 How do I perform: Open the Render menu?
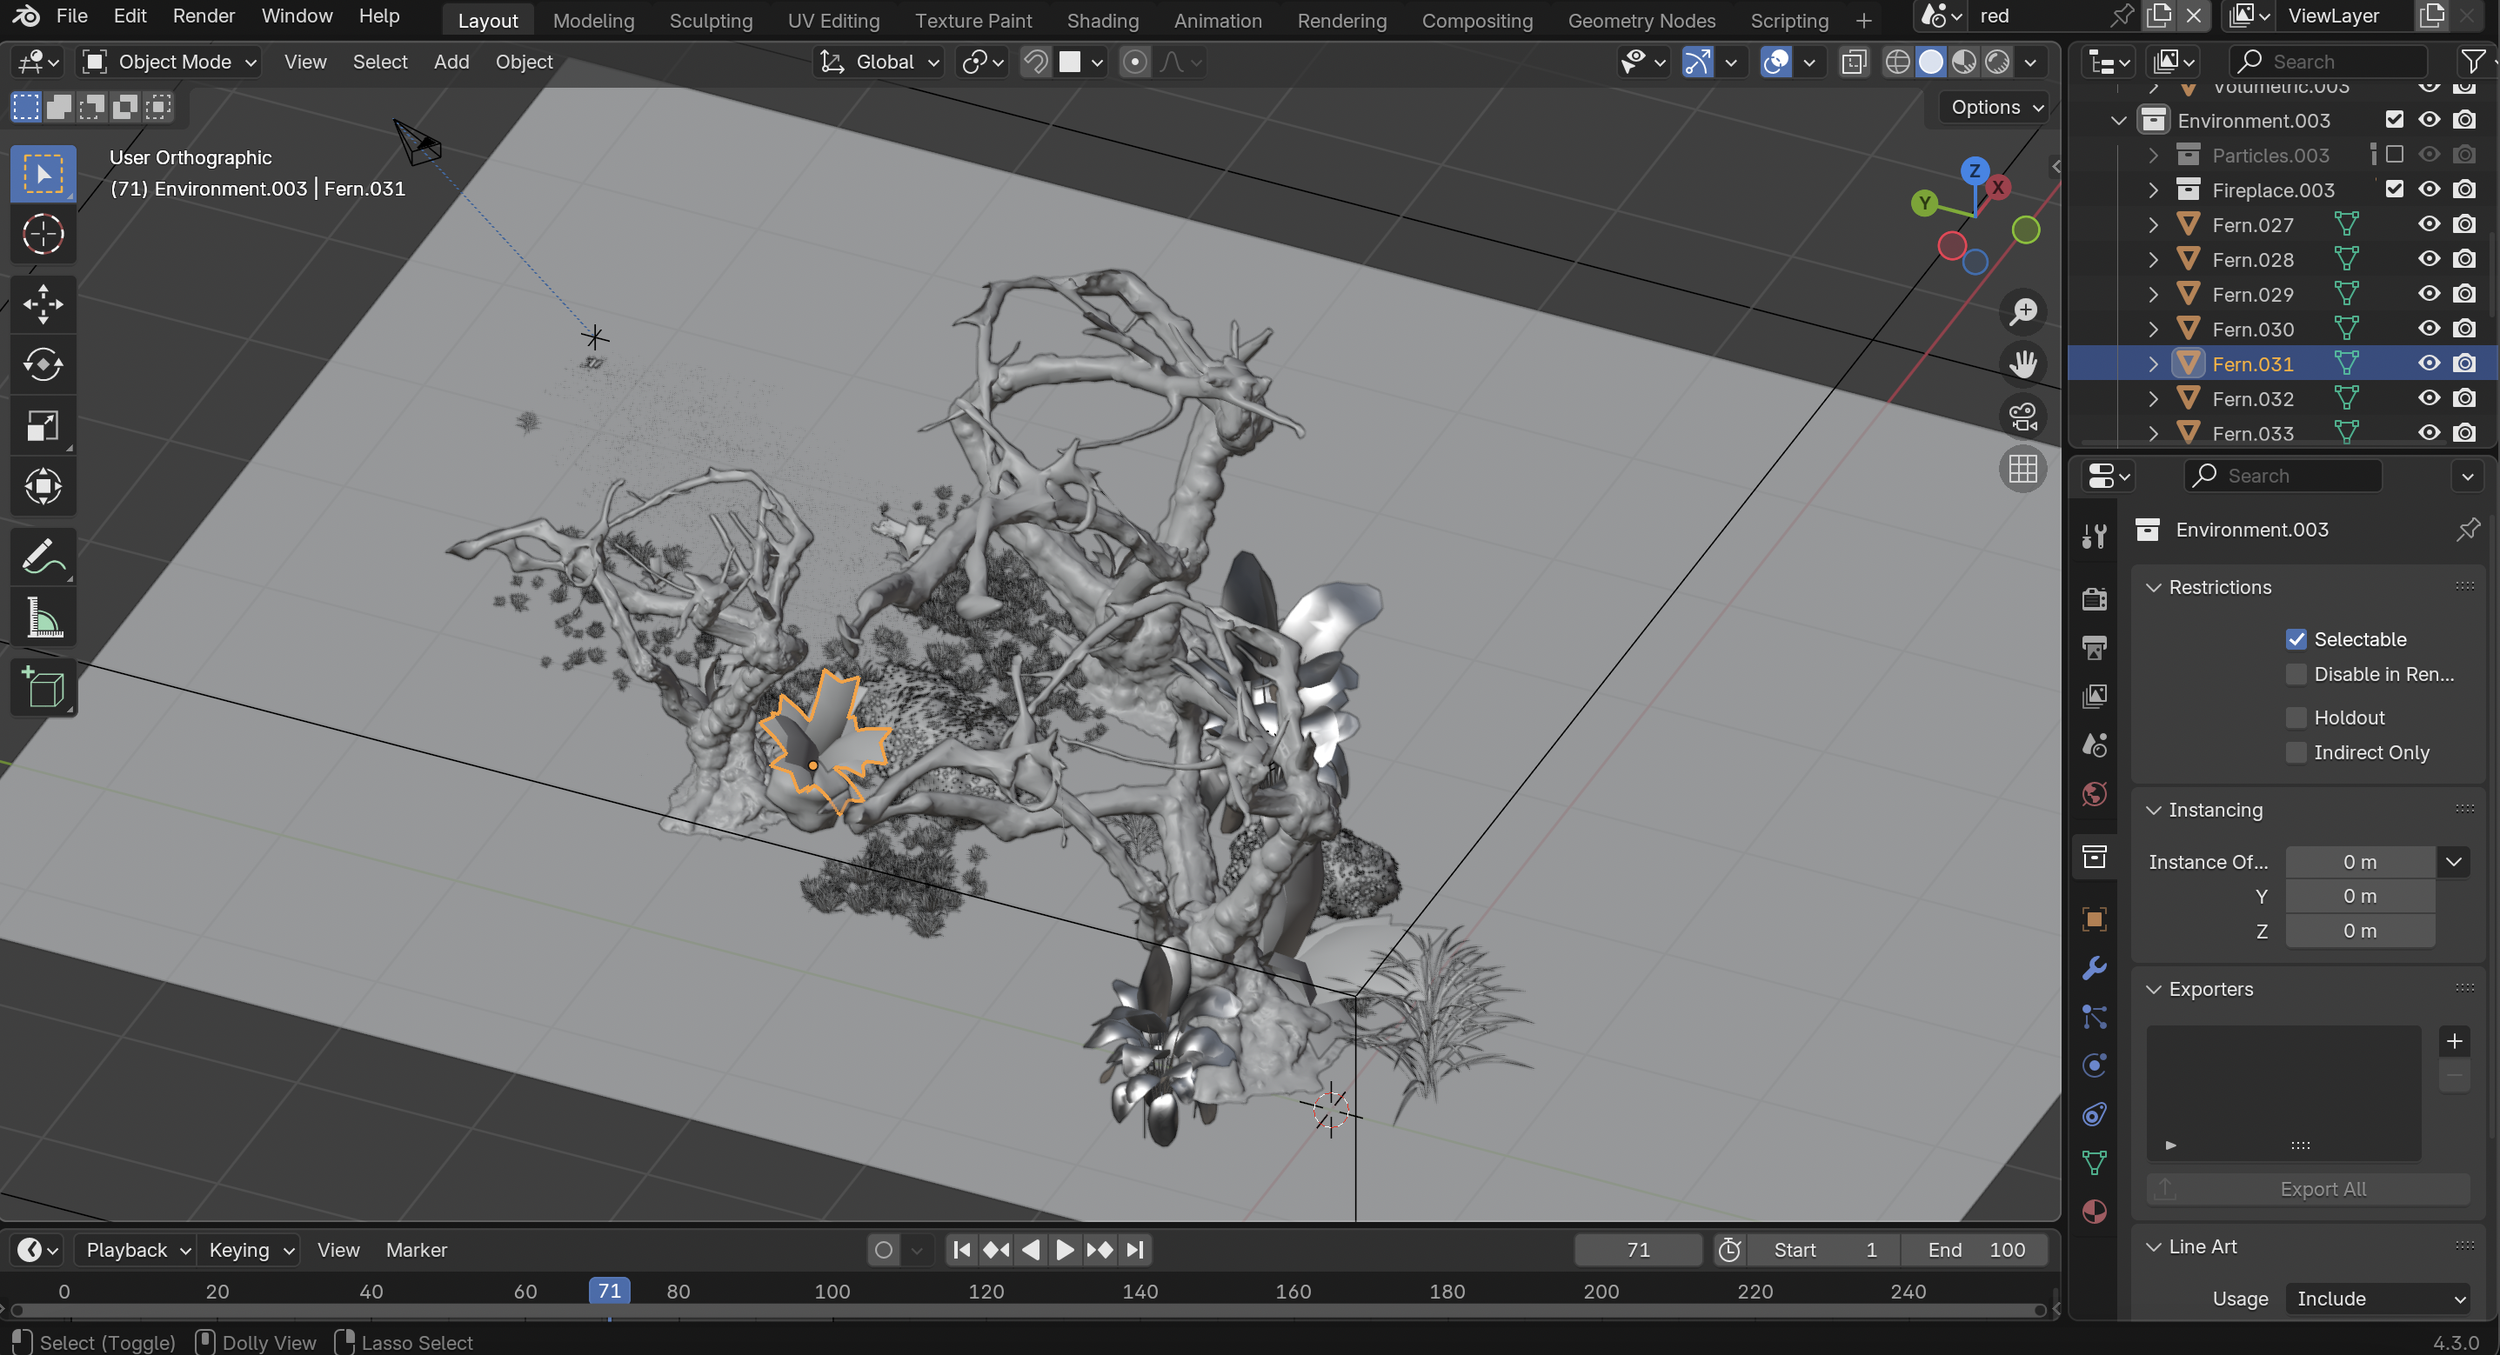click(x=203, y=16)
